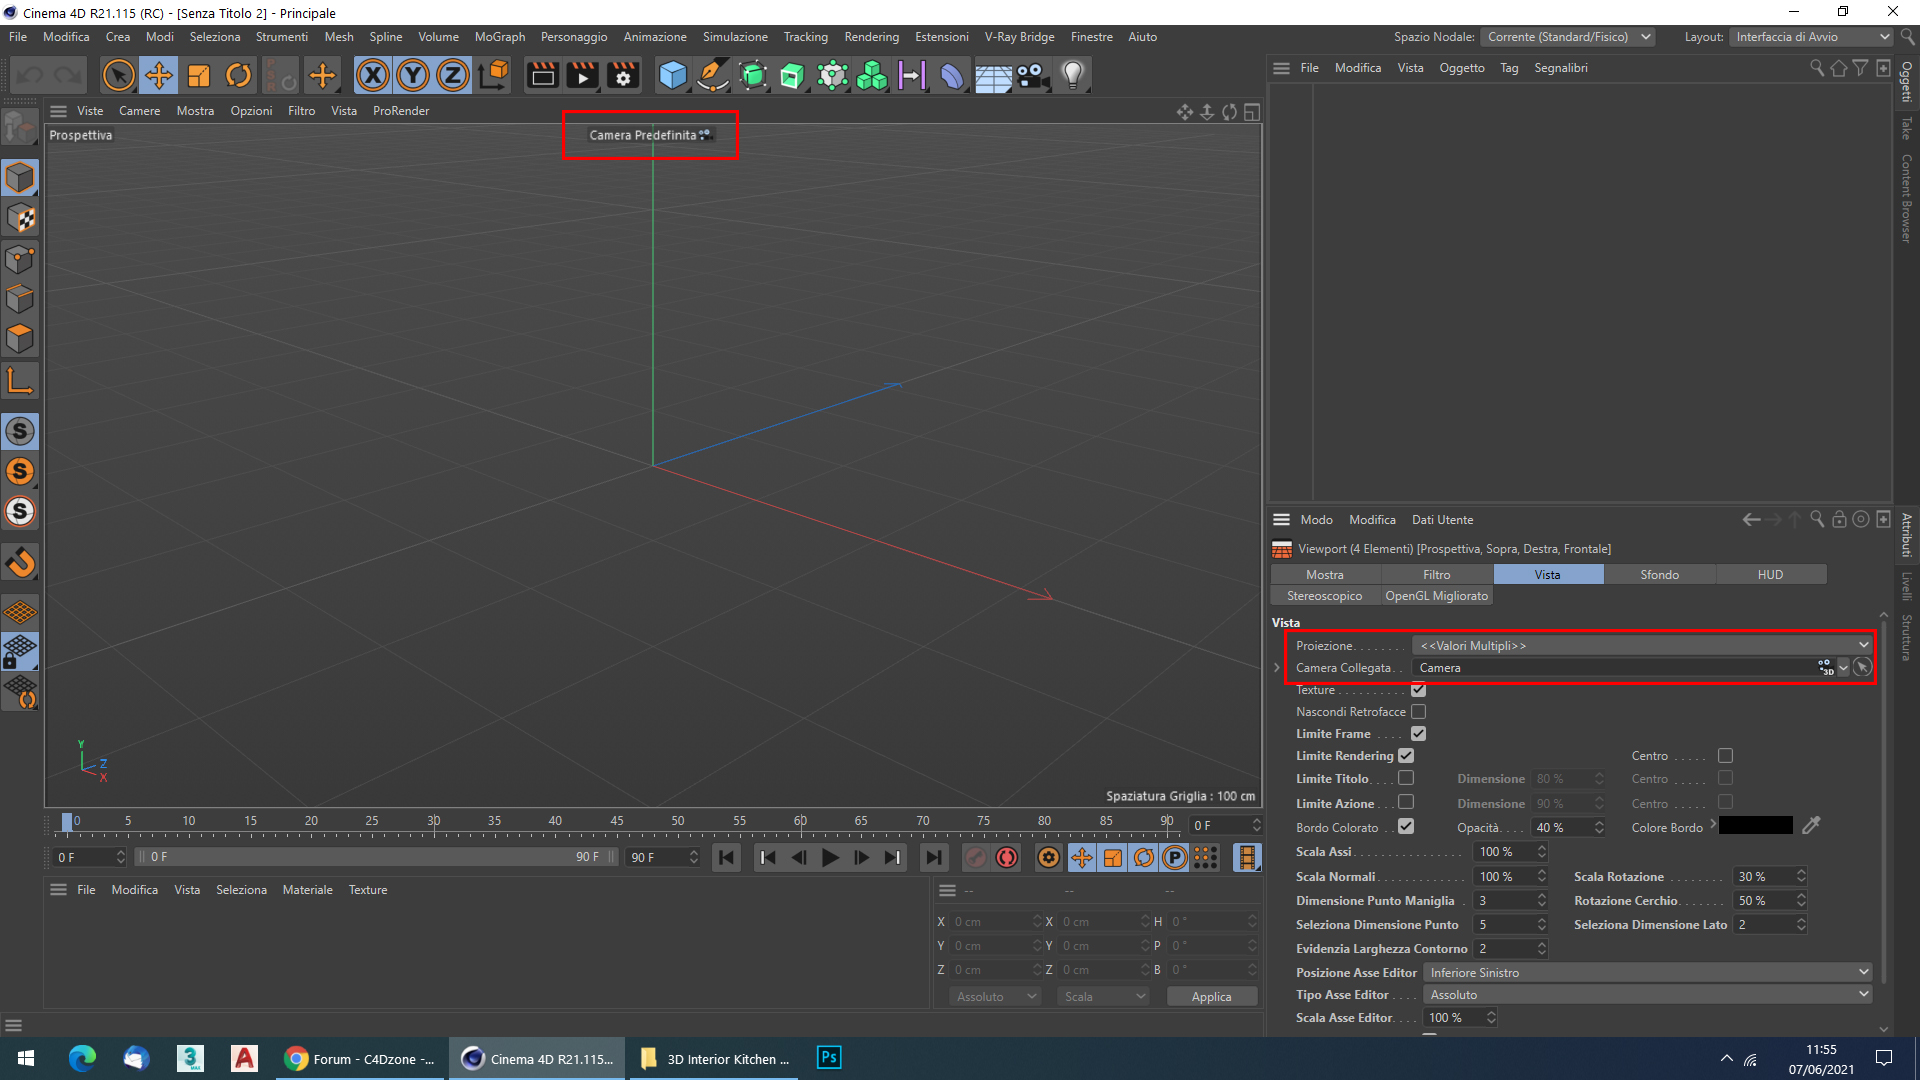Enable Centro checkbox beside Limite Rendering
Image resolution: width=1920 pixels, height=1080 pixels.
tap(1725, 756)
